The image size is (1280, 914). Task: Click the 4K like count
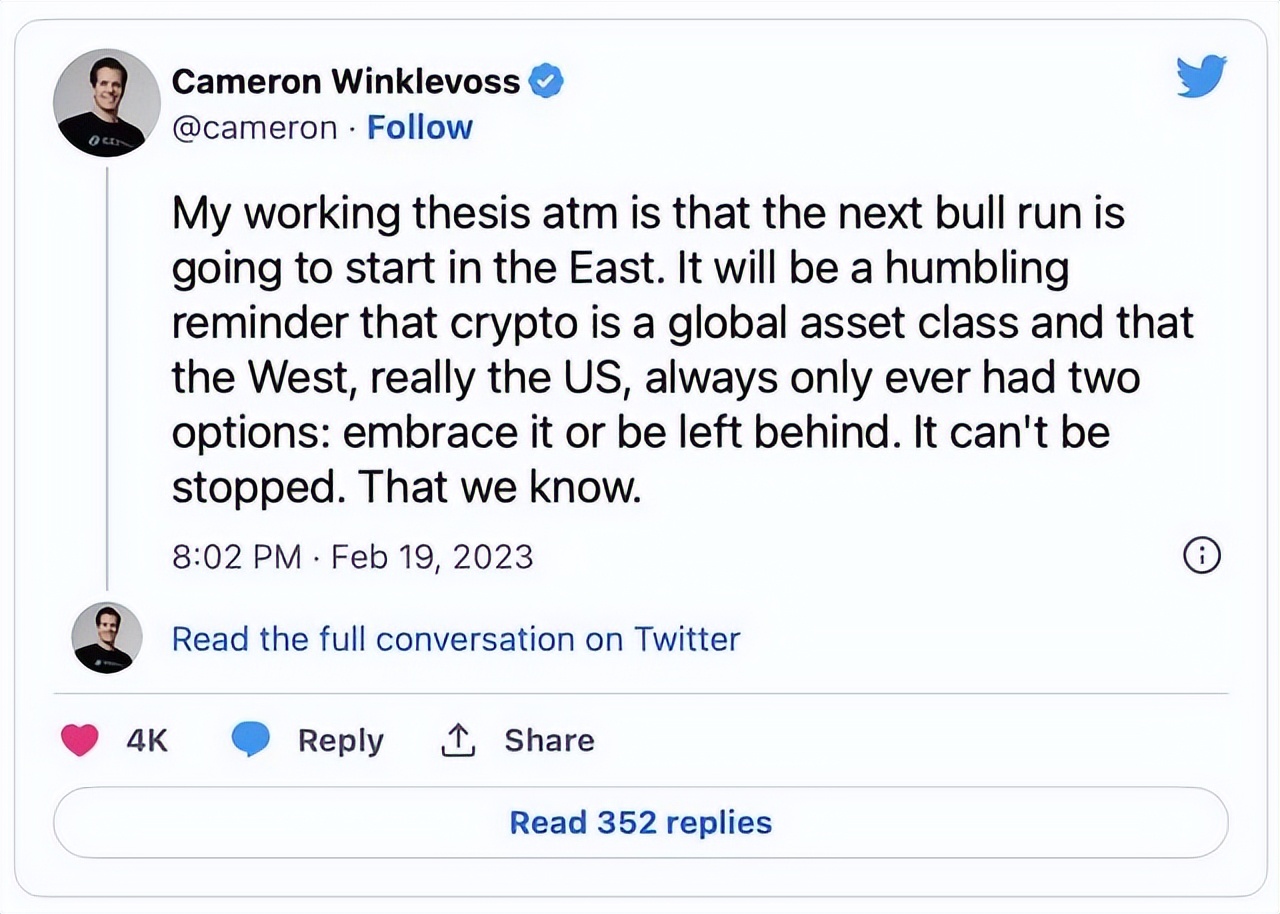coord(146,740)
